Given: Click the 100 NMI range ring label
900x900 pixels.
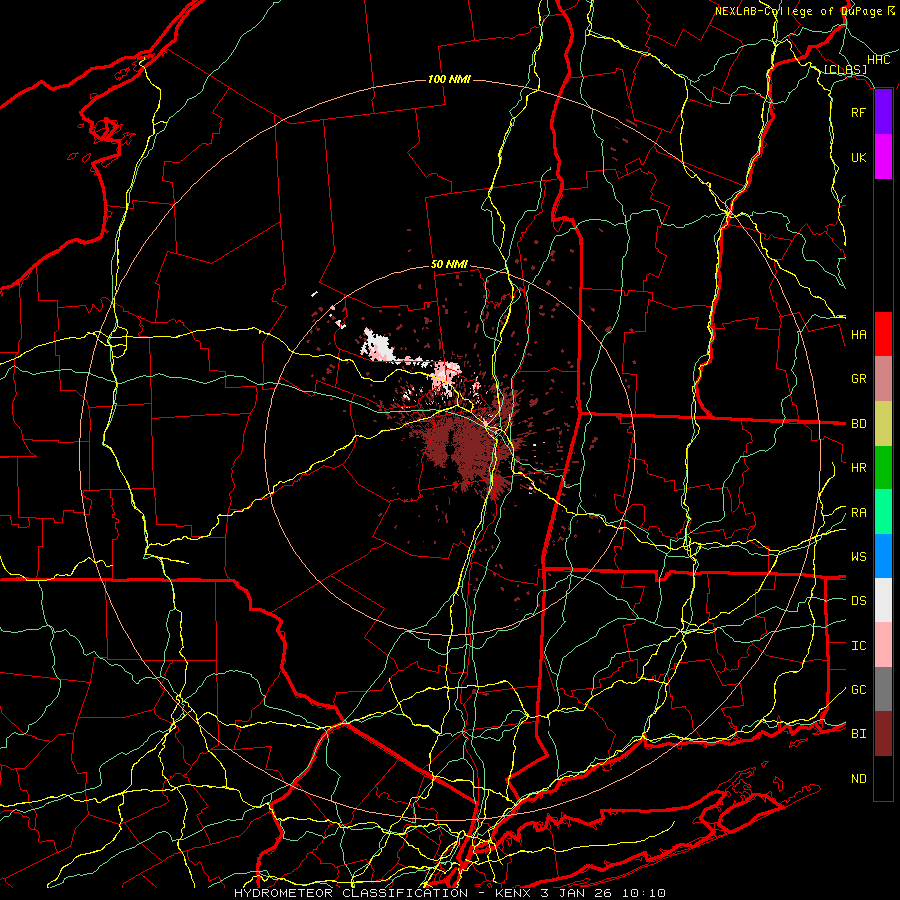Looking at the screenshot, I should tap(449, 79).
